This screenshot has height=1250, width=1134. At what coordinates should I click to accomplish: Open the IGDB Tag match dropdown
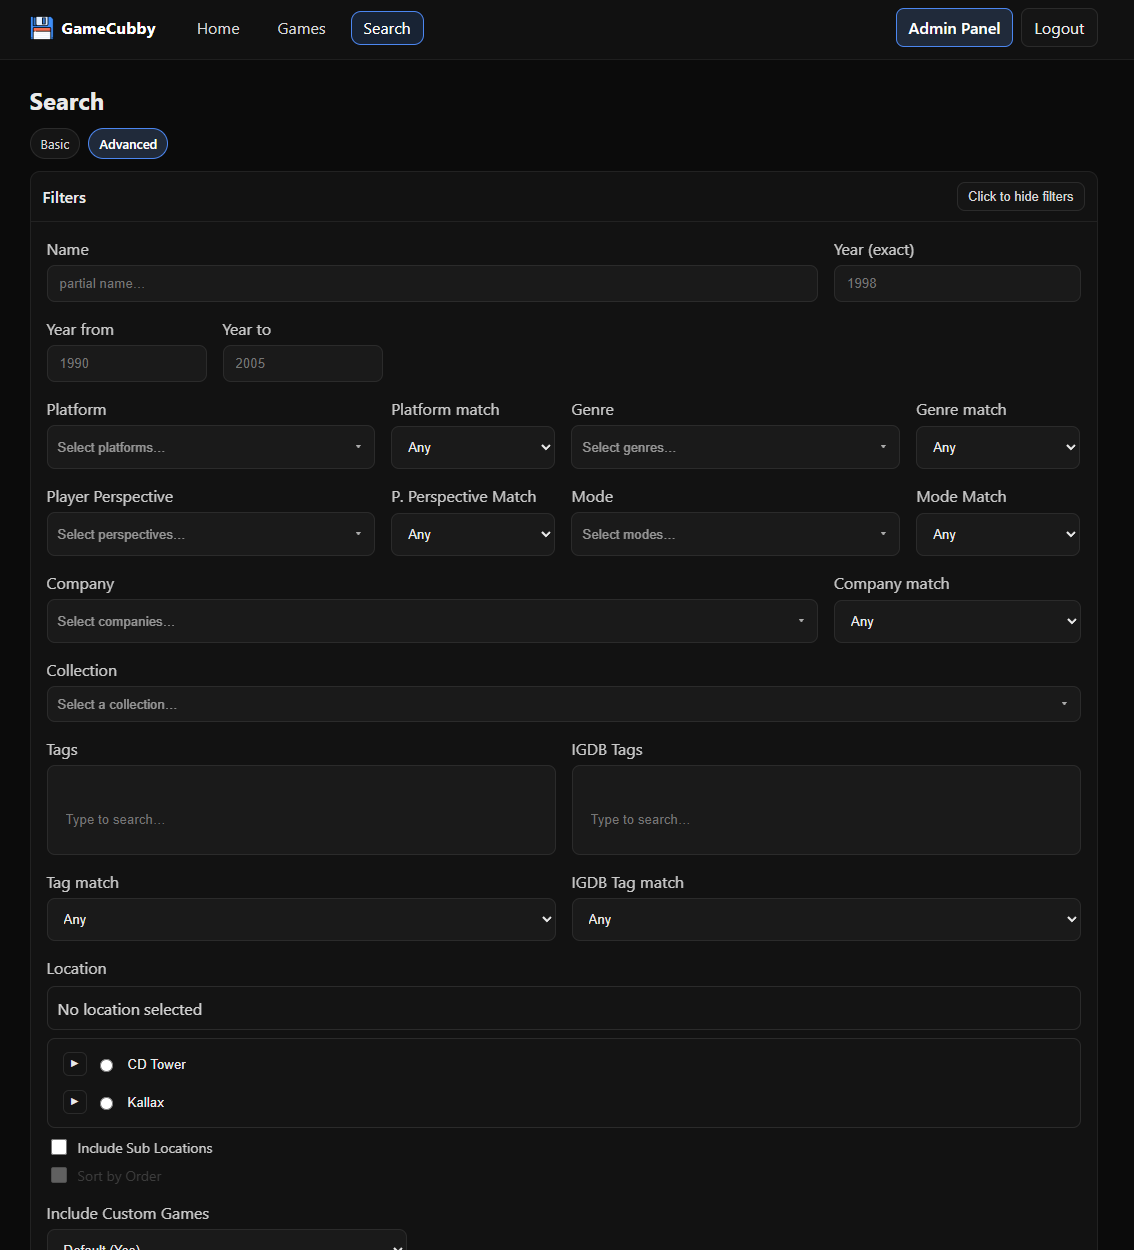826,919
